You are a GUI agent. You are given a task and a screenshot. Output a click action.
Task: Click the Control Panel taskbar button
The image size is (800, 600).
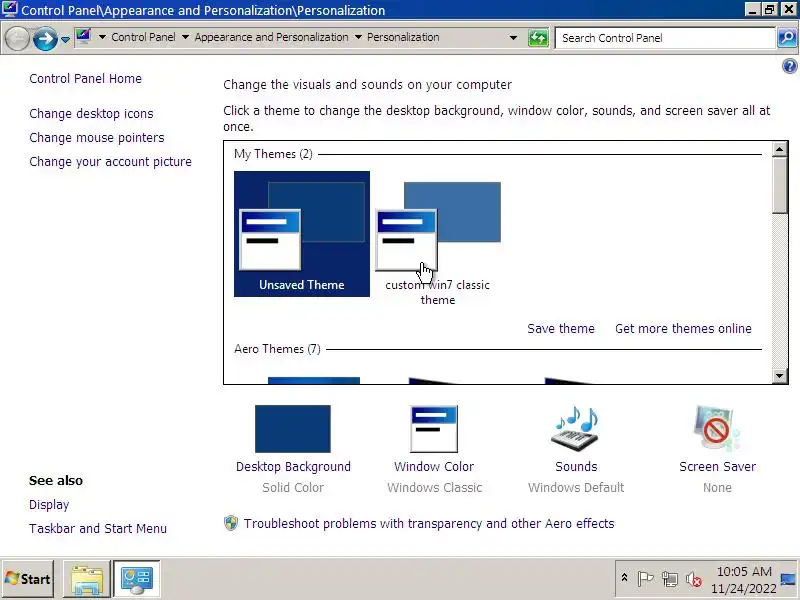click(x=137, y=579)
